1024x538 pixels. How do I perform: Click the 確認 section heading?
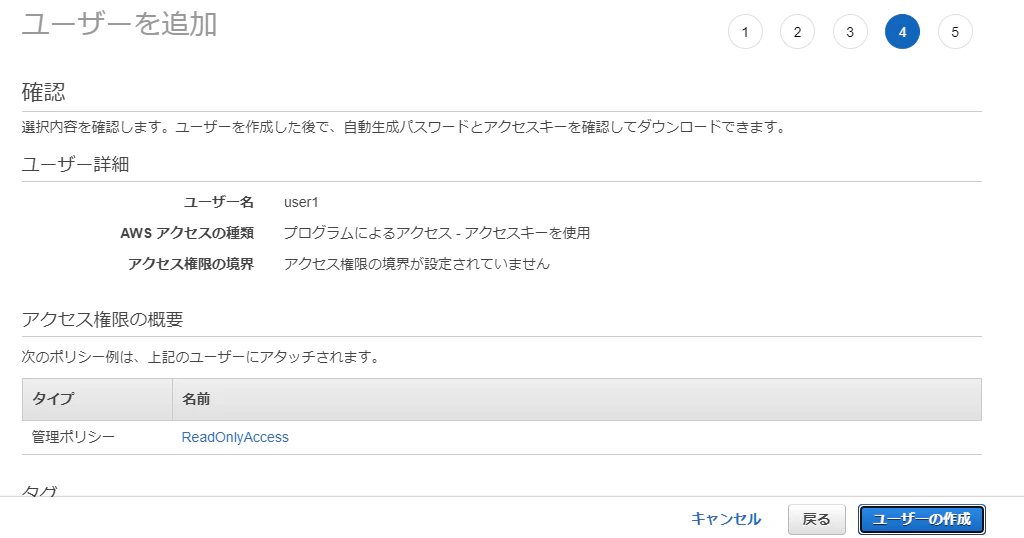coord(44,92)
